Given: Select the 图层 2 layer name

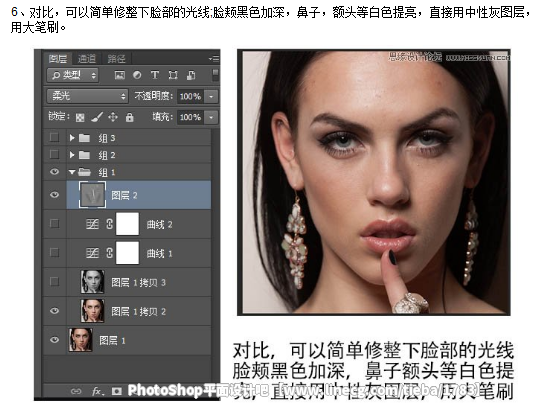Looking at the screenshot, I should tap(124, 195).
